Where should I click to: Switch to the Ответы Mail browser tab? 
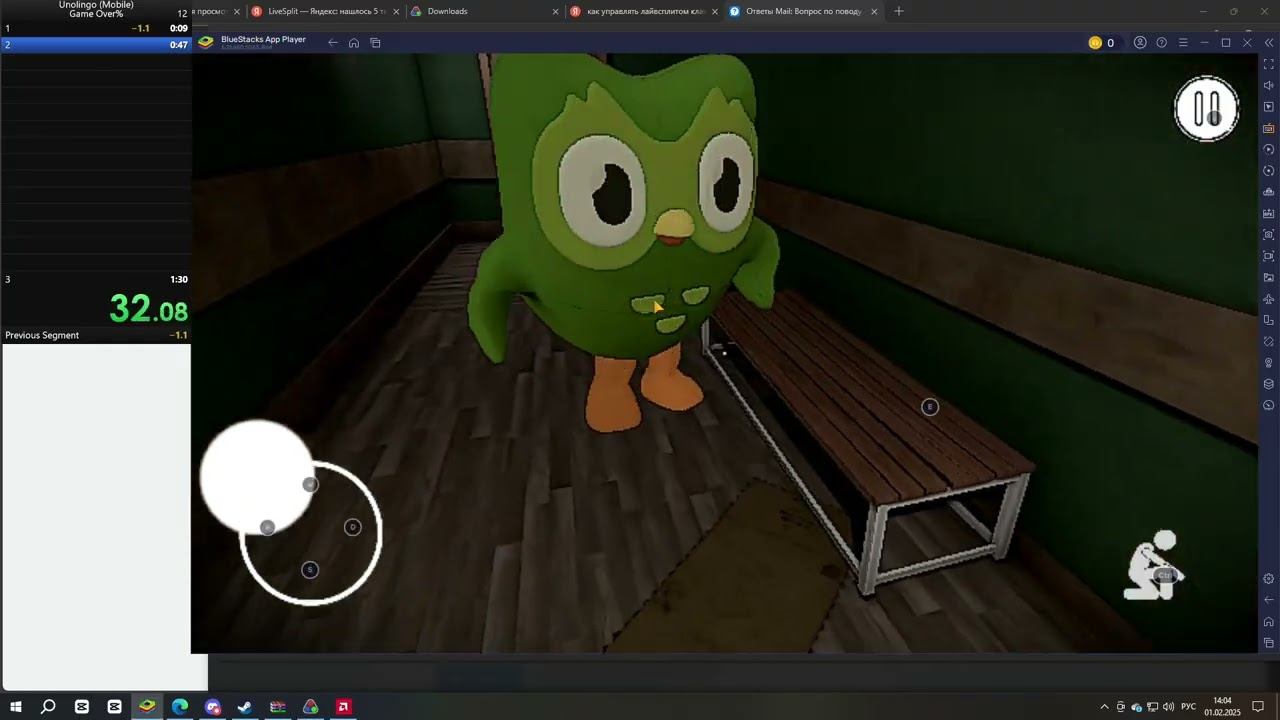pos(803,12)
